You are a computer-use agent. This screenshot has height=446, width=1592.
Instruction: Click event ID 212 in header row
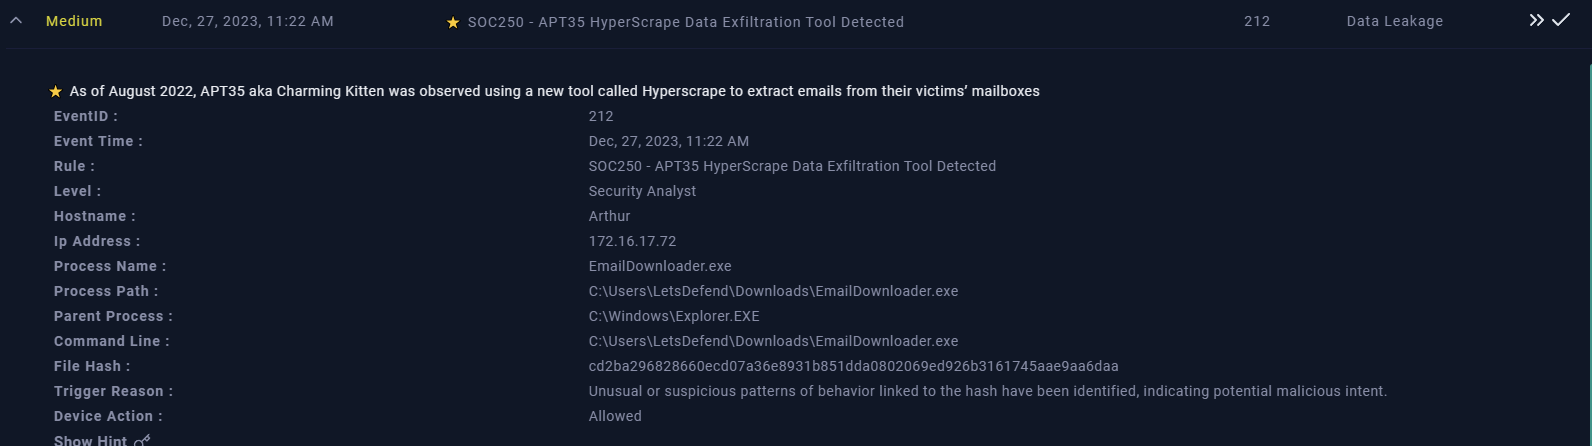(1257, 21)
